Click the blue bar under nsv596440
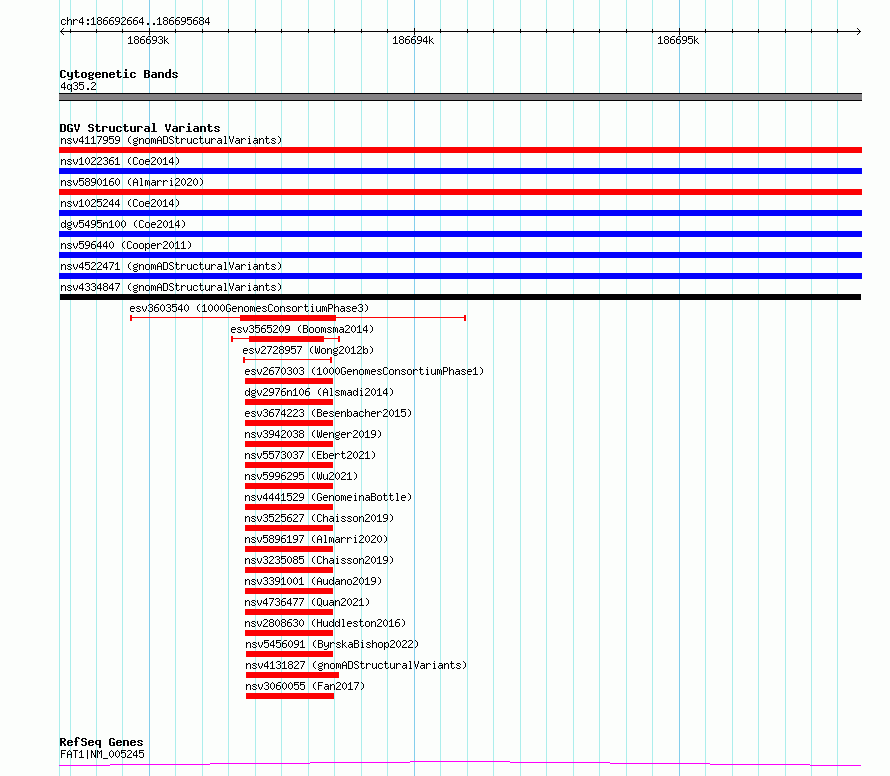890x776 pixels. tap(460, 255)
